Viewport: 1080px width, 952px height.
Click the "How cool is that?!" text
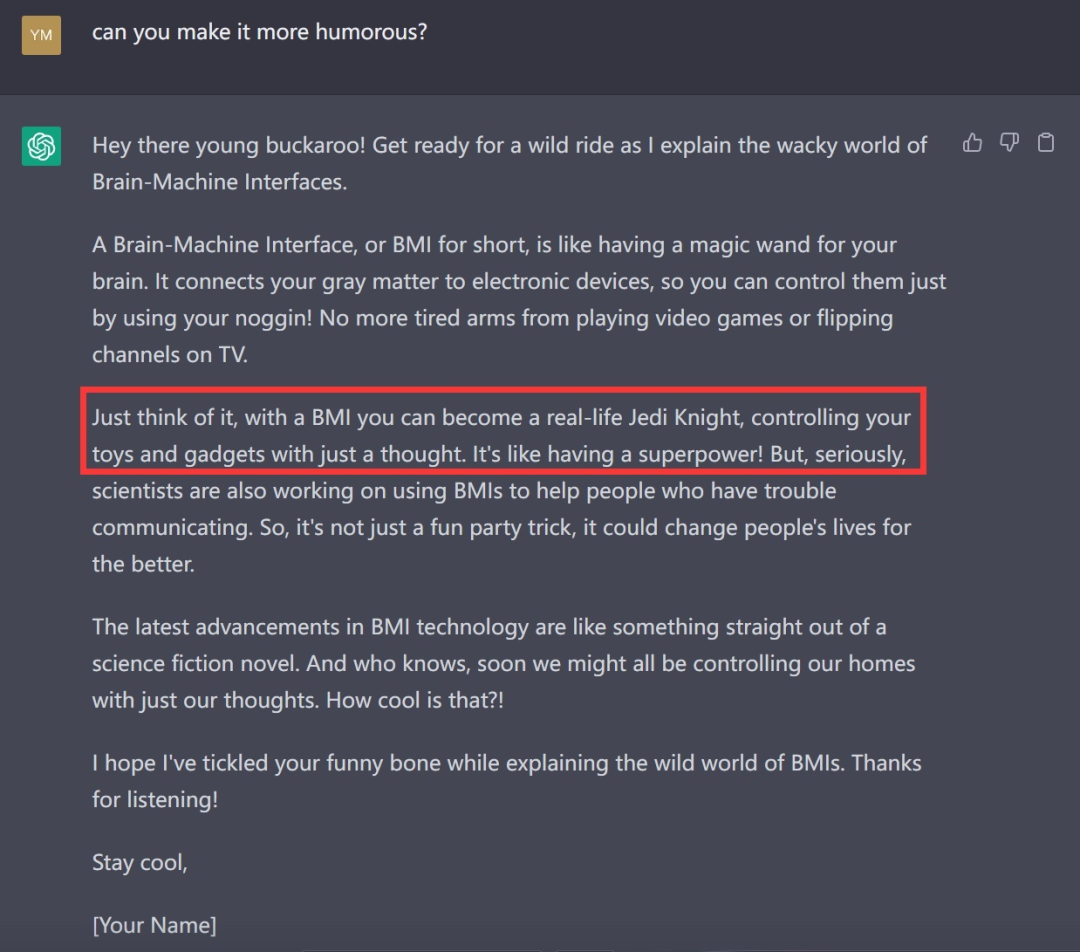tap(415, 699)
